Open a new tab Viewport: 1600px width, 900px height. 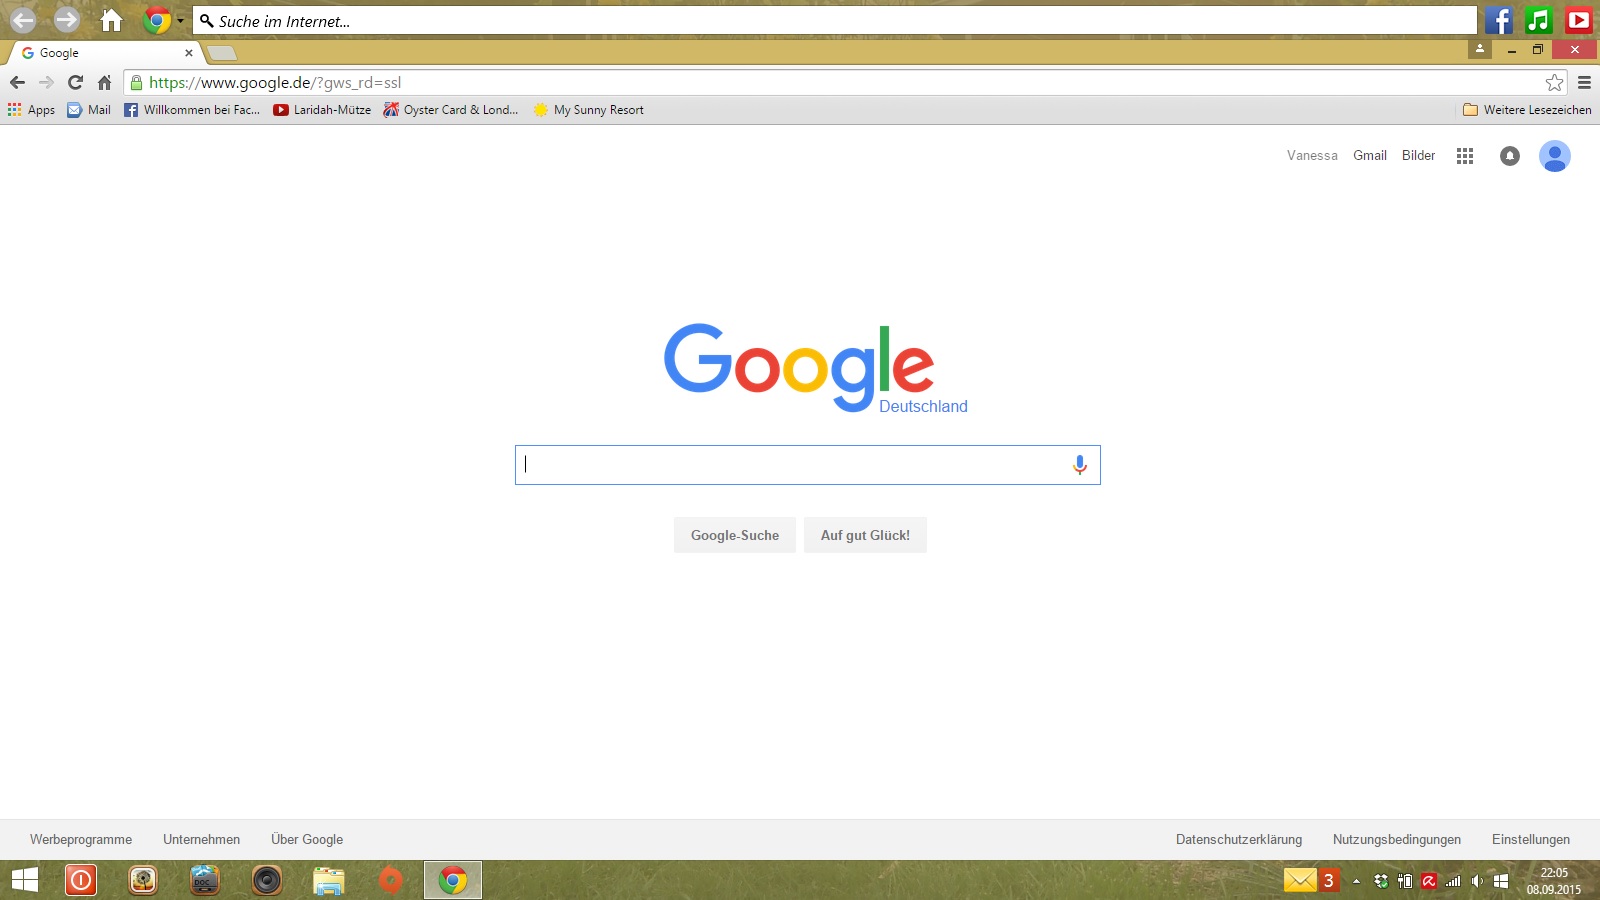point(222,53)
